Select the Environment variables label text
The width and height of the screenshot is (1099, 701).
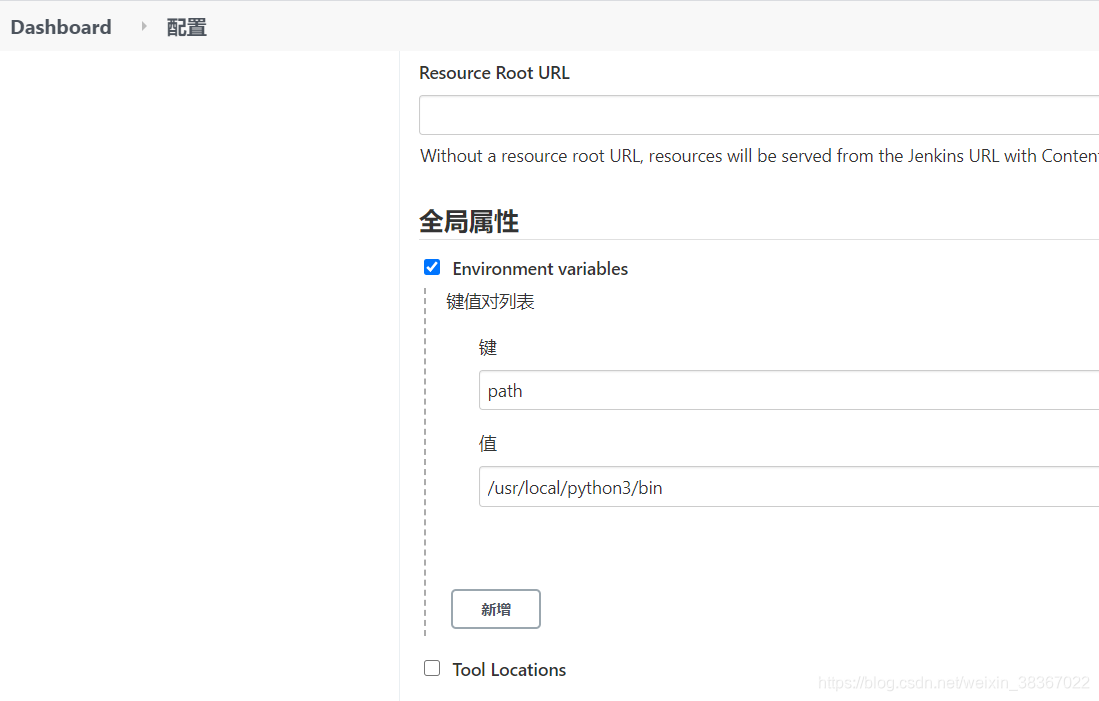540,268
